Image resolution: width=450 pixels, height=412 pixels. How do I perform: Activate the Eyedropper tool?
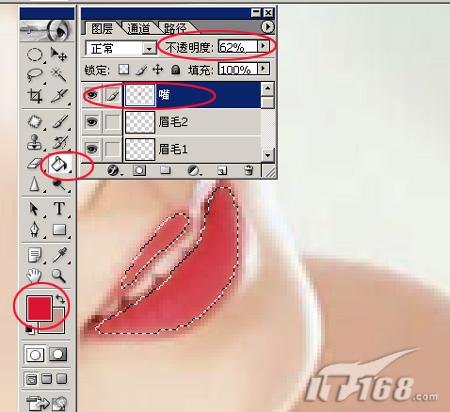click(59, 255)
